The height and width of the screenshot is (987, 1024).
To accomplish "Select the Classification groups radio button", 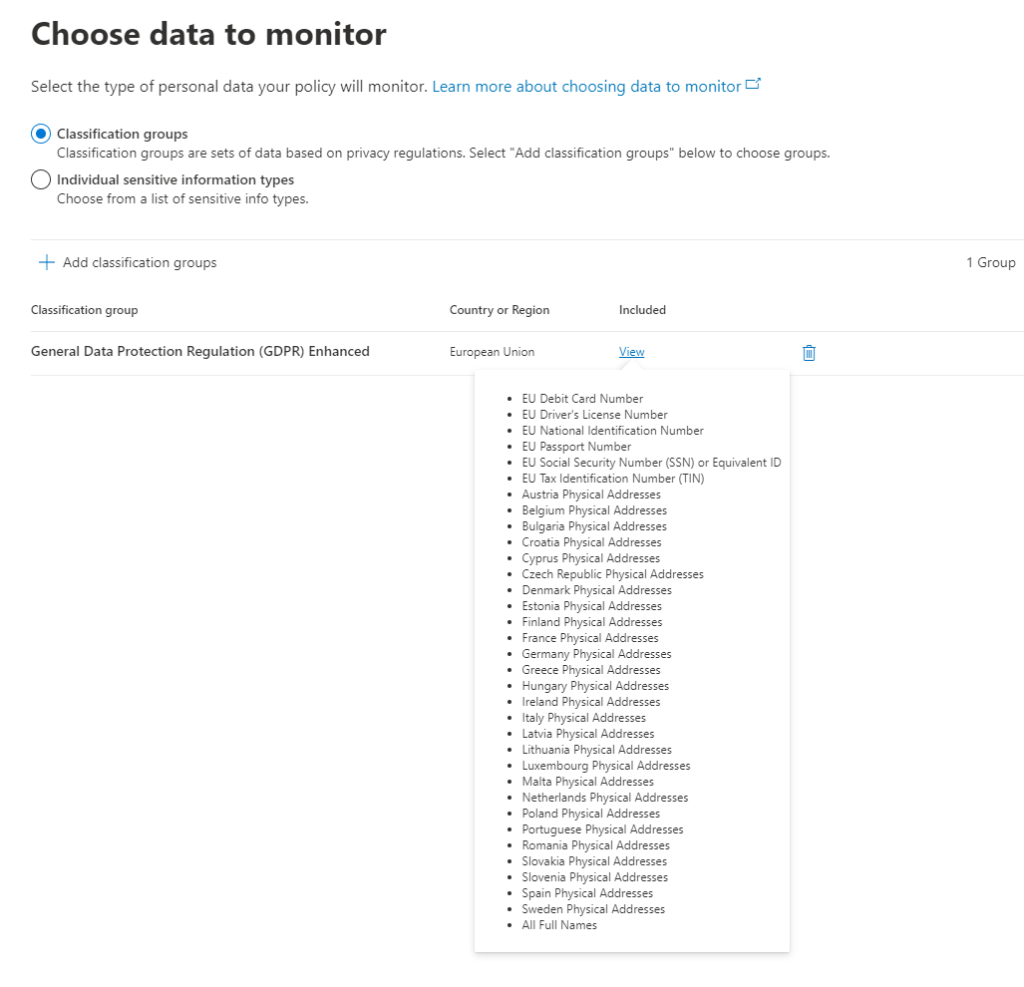I will (x=40, y=134).
